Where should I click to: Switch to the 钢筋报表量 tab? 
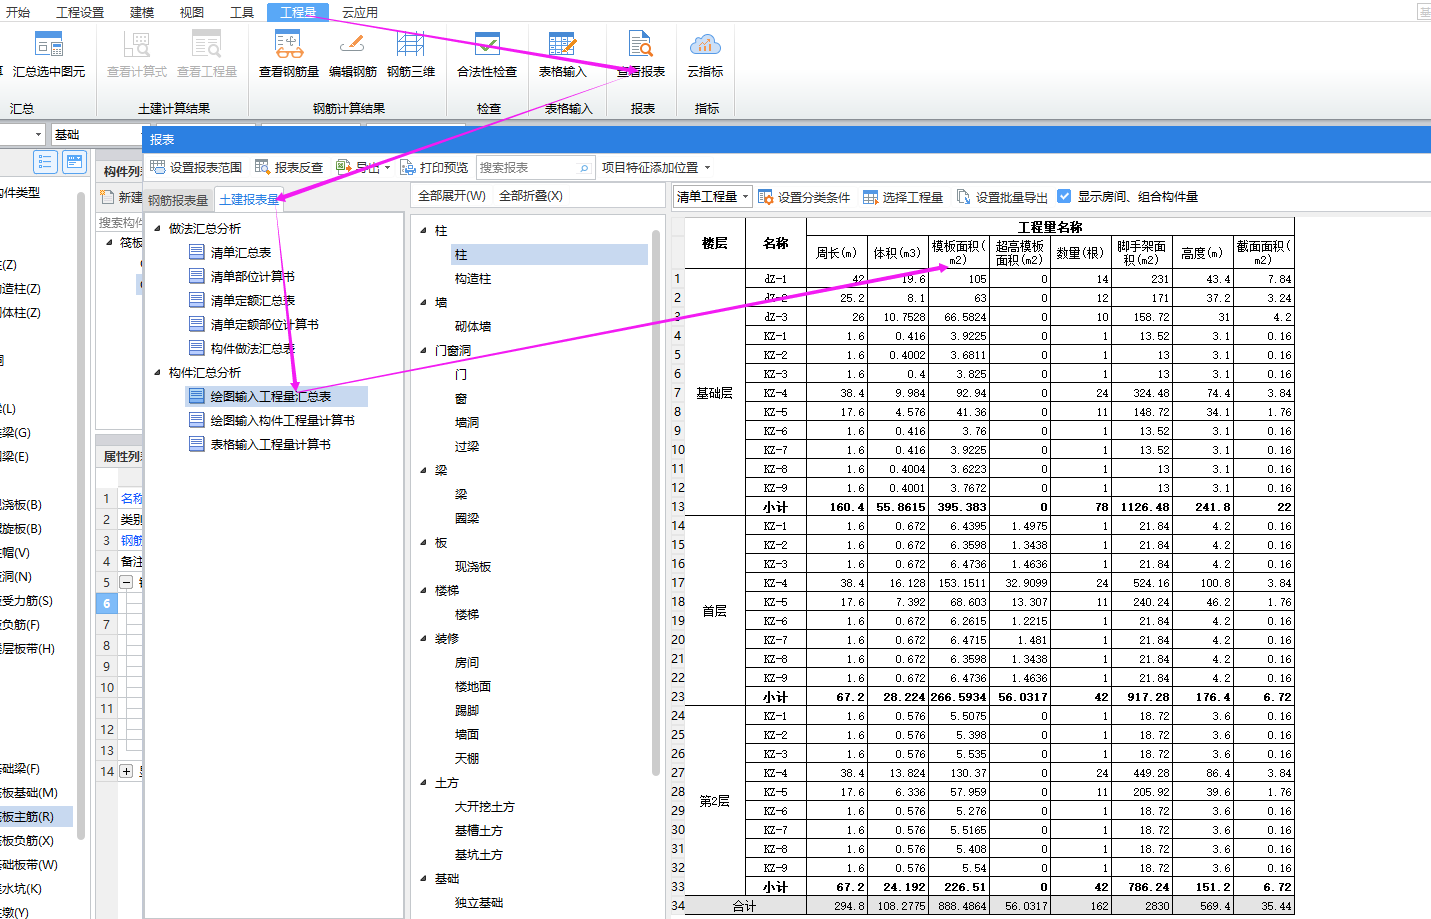click(178, 200)
